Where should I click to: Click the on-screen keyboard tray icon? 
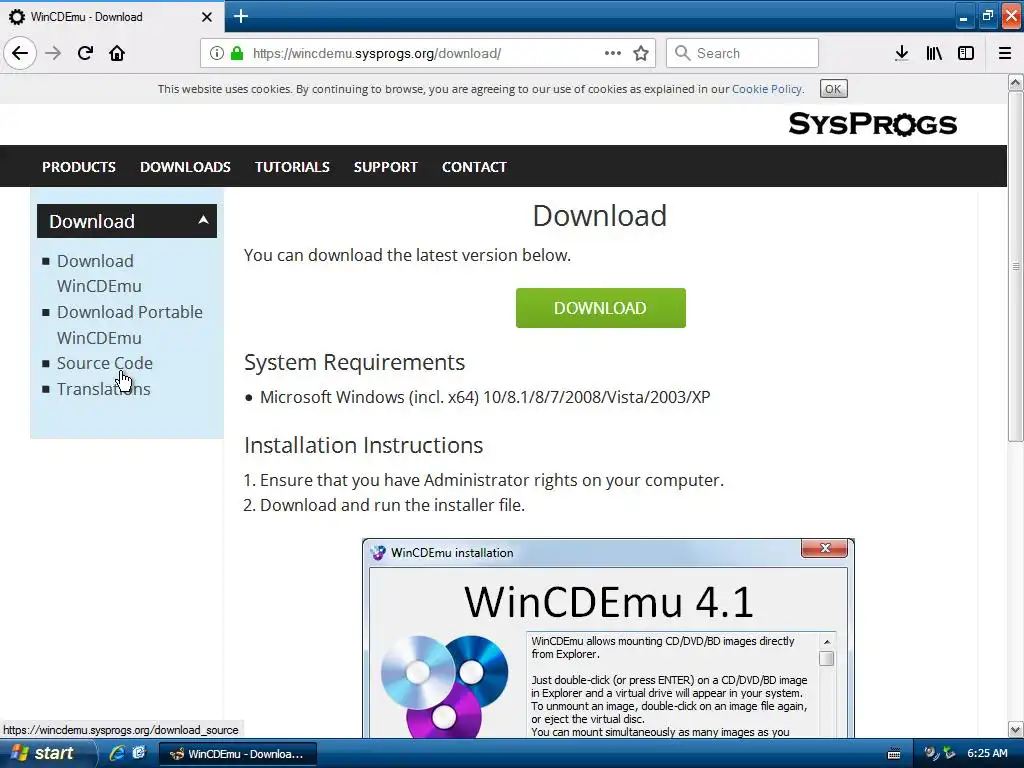(894, 754)
